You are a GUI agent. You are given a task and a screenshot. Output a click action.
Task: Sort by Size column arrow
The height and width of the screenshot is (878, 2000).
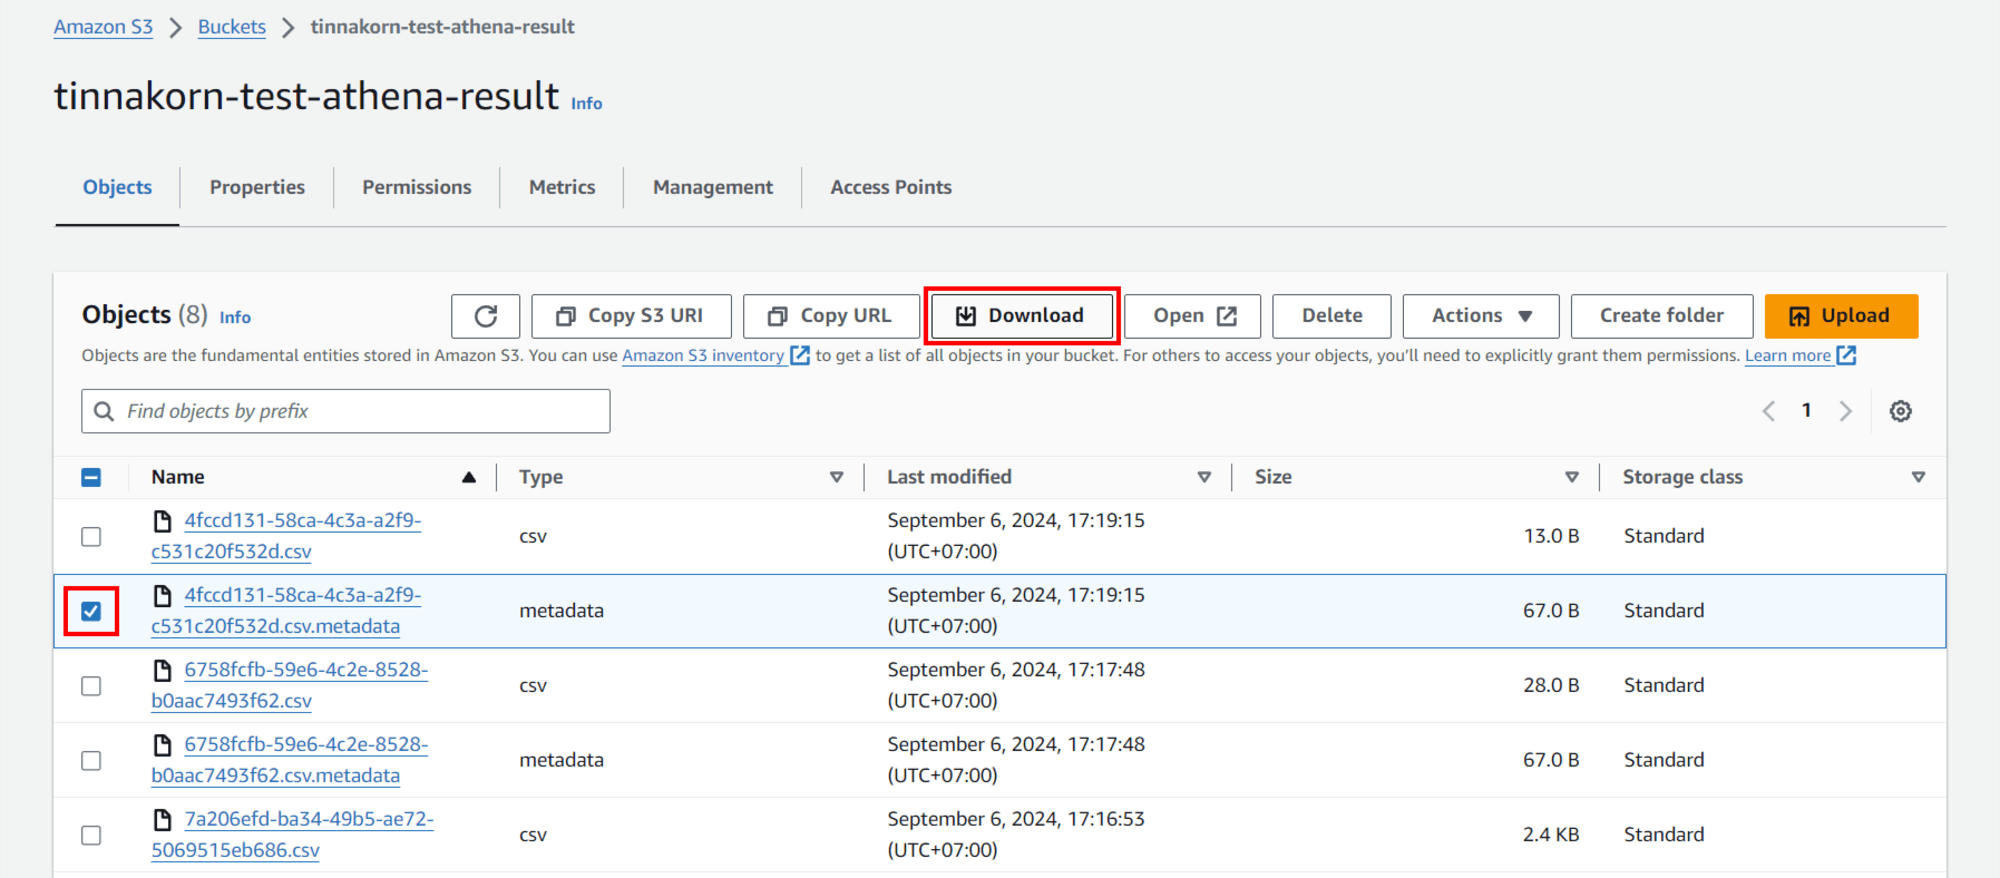coord(1572,478)
